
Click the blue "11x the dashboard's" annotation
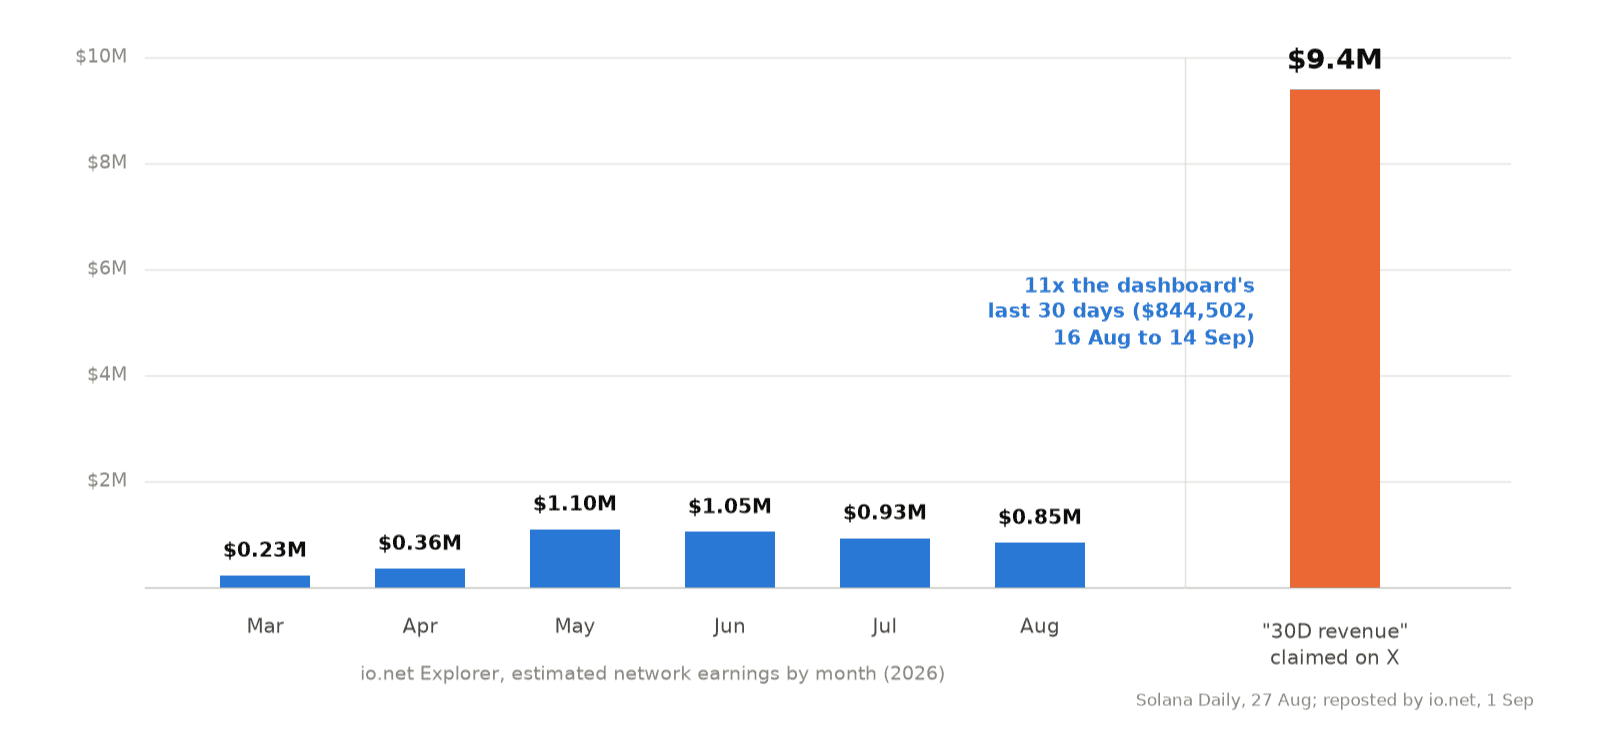pyautogui.click(x=1121, y=312)
